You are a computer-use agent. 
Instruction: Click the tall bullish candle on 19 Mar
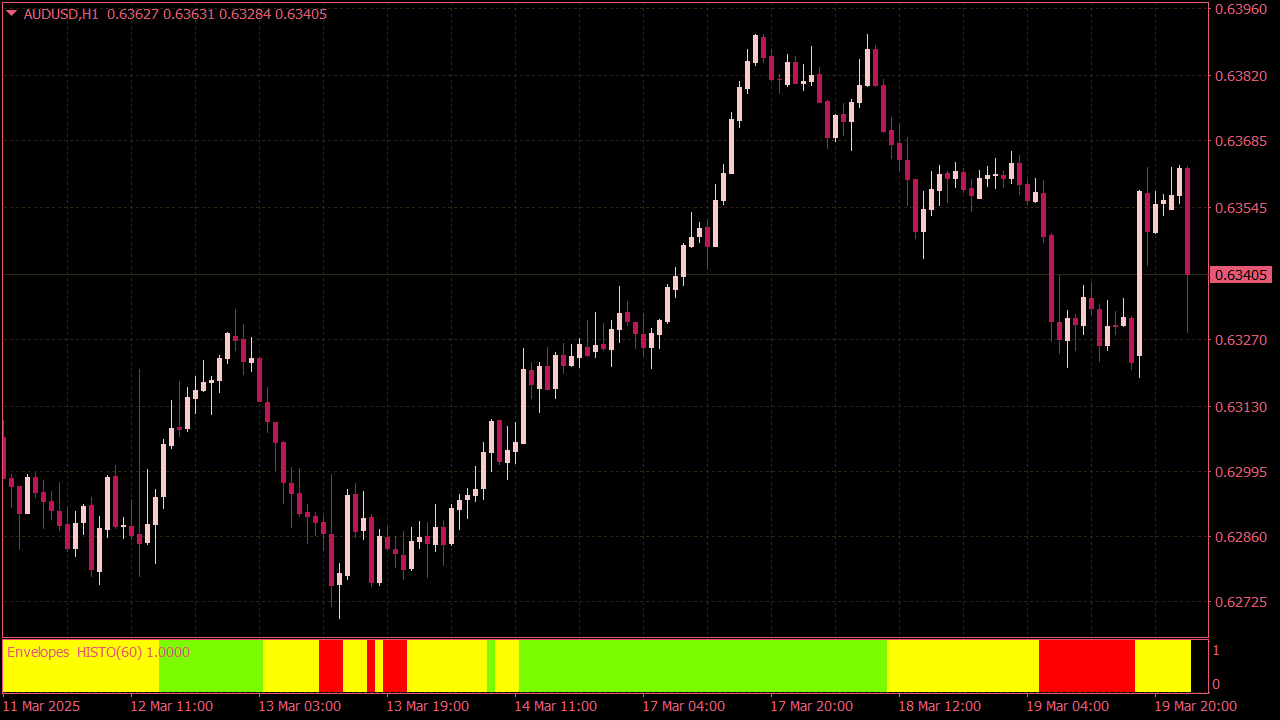(1139, 273)
